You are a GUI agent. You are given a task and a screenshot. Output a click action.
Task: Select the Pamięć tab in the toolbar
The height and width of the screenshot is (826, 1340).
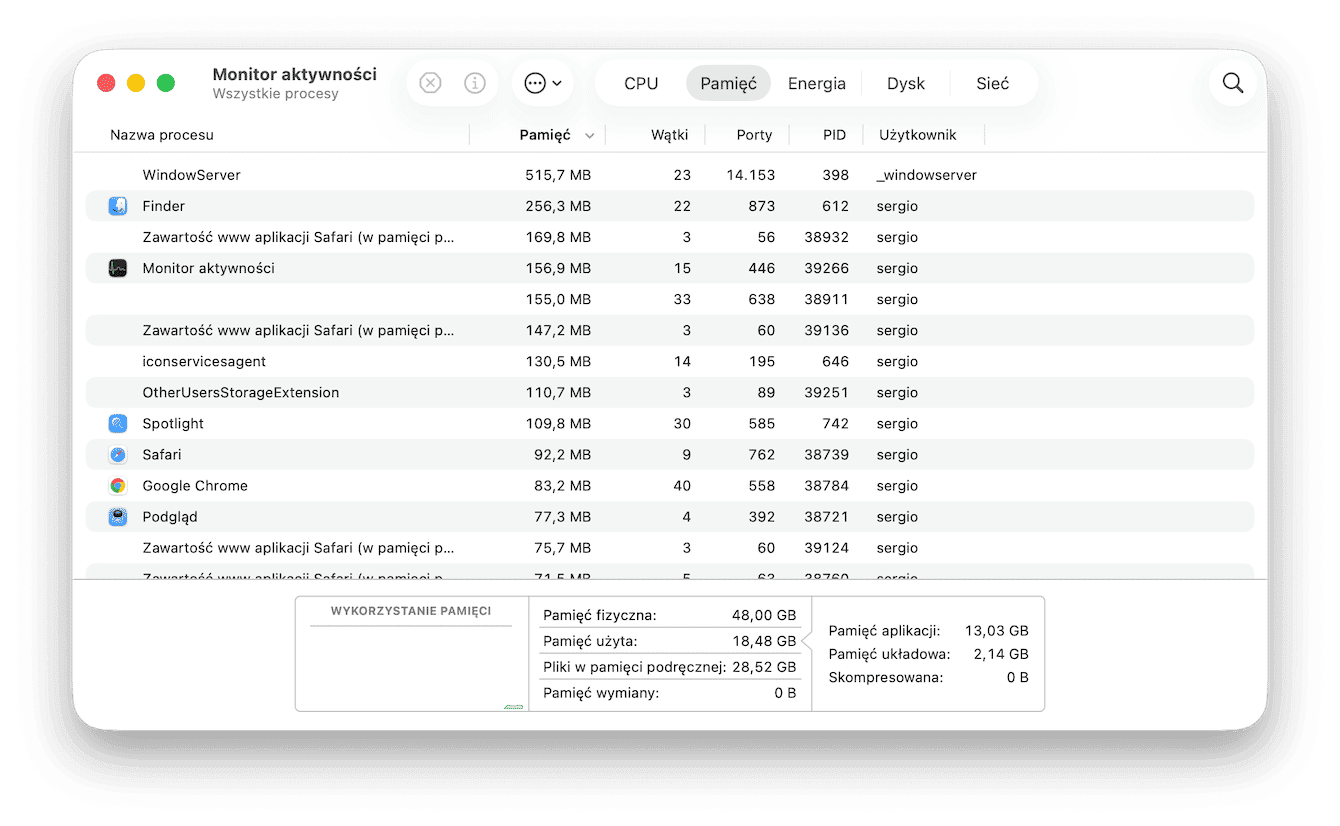(728, 83)
